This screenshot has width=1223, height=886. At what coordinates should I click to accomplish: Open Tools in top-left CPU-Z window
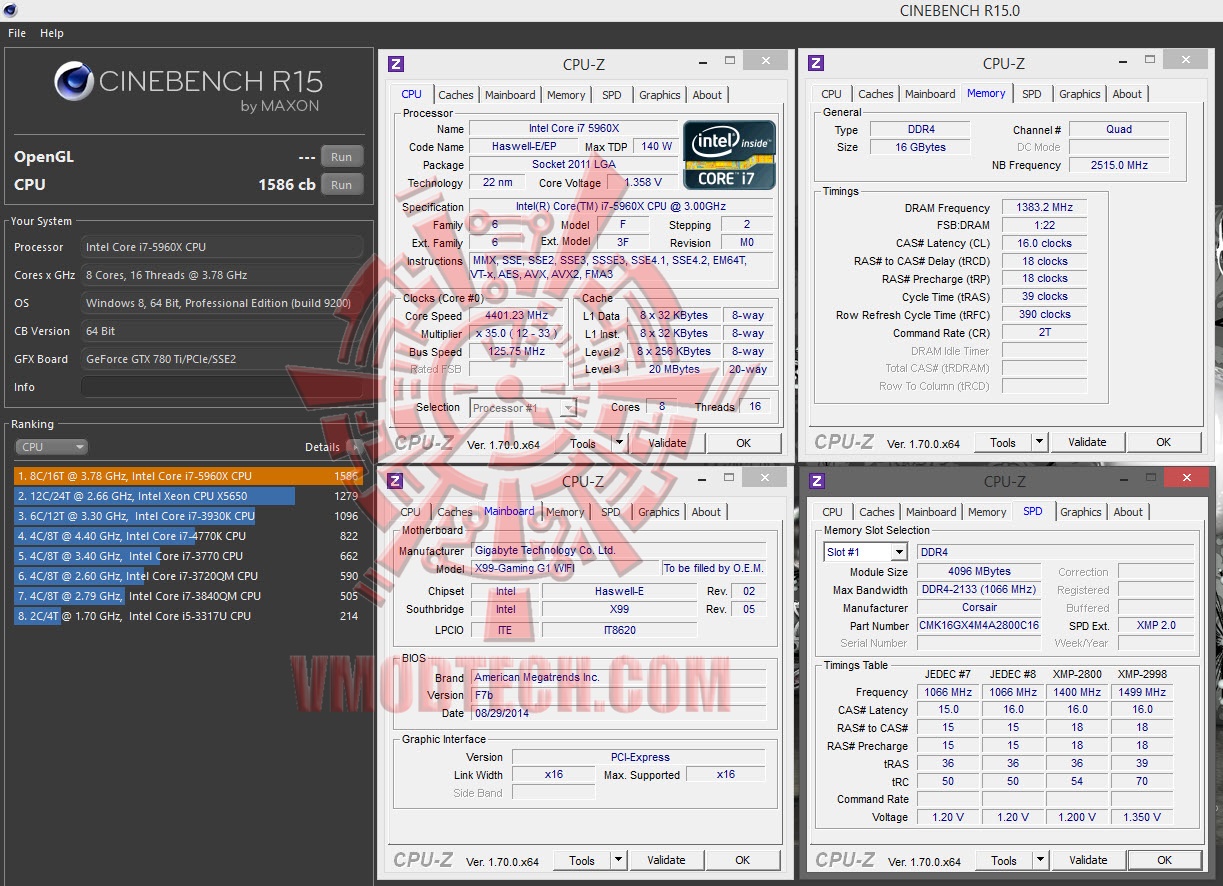pyautogui.click(x=583, y=443)
